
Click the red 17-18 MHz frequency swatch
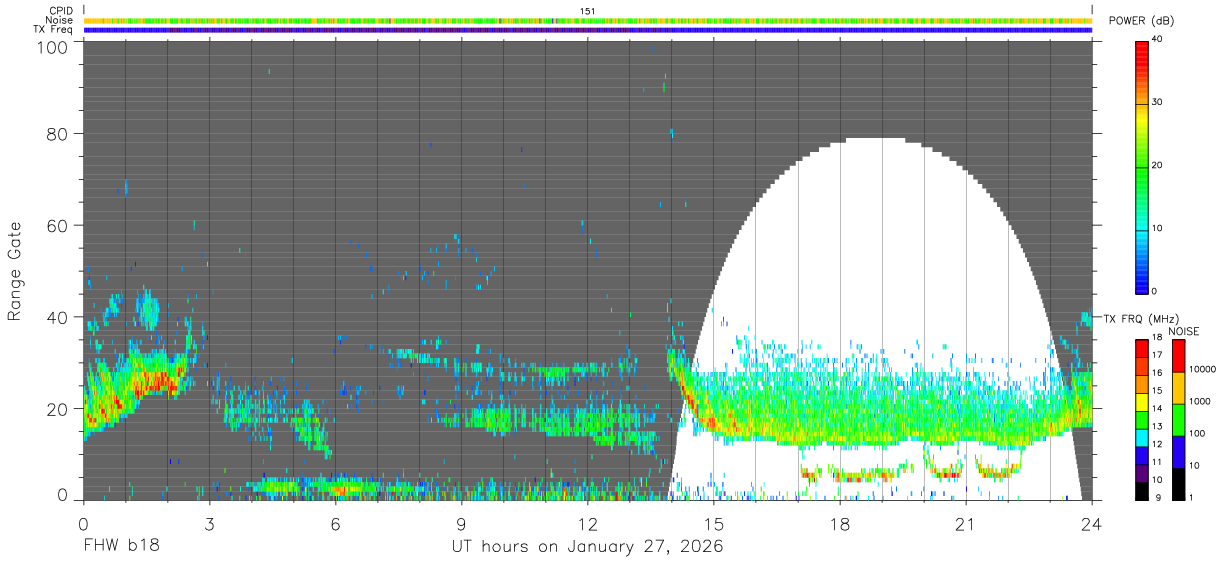point(1141,348)
